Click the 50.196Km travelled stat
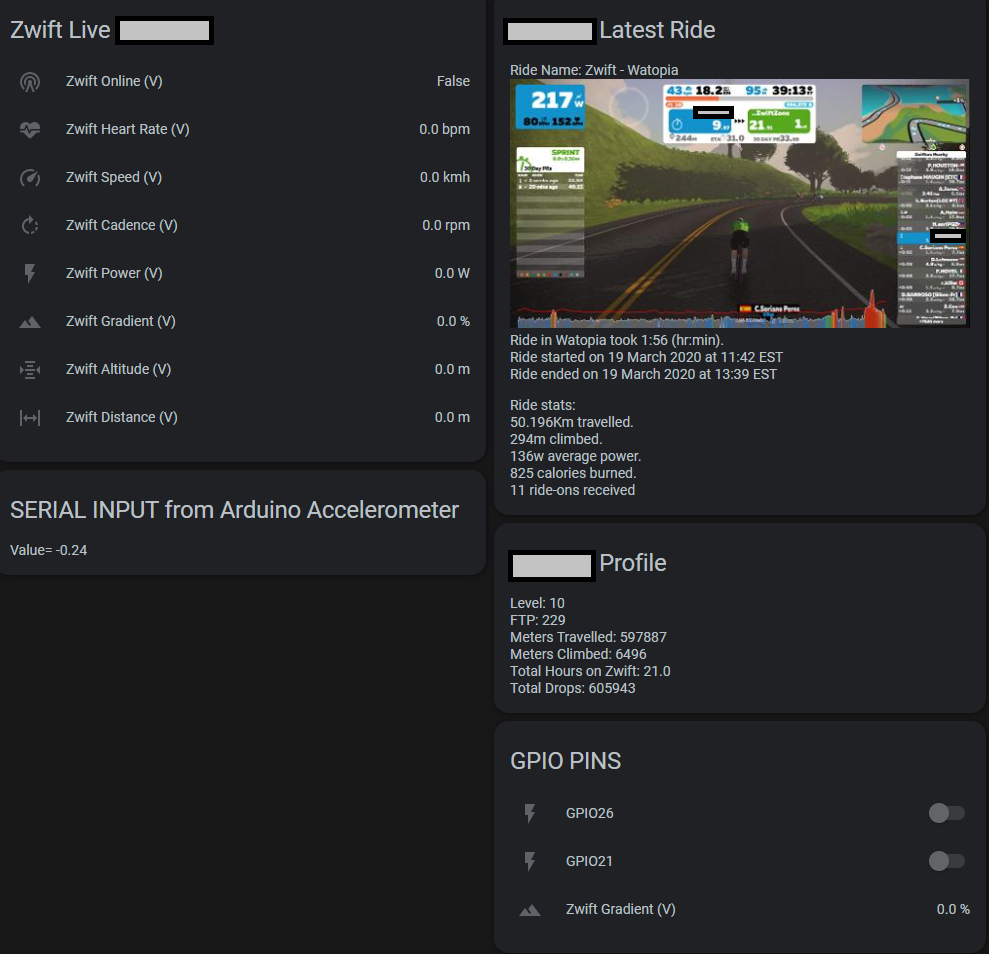 (571, 422)
